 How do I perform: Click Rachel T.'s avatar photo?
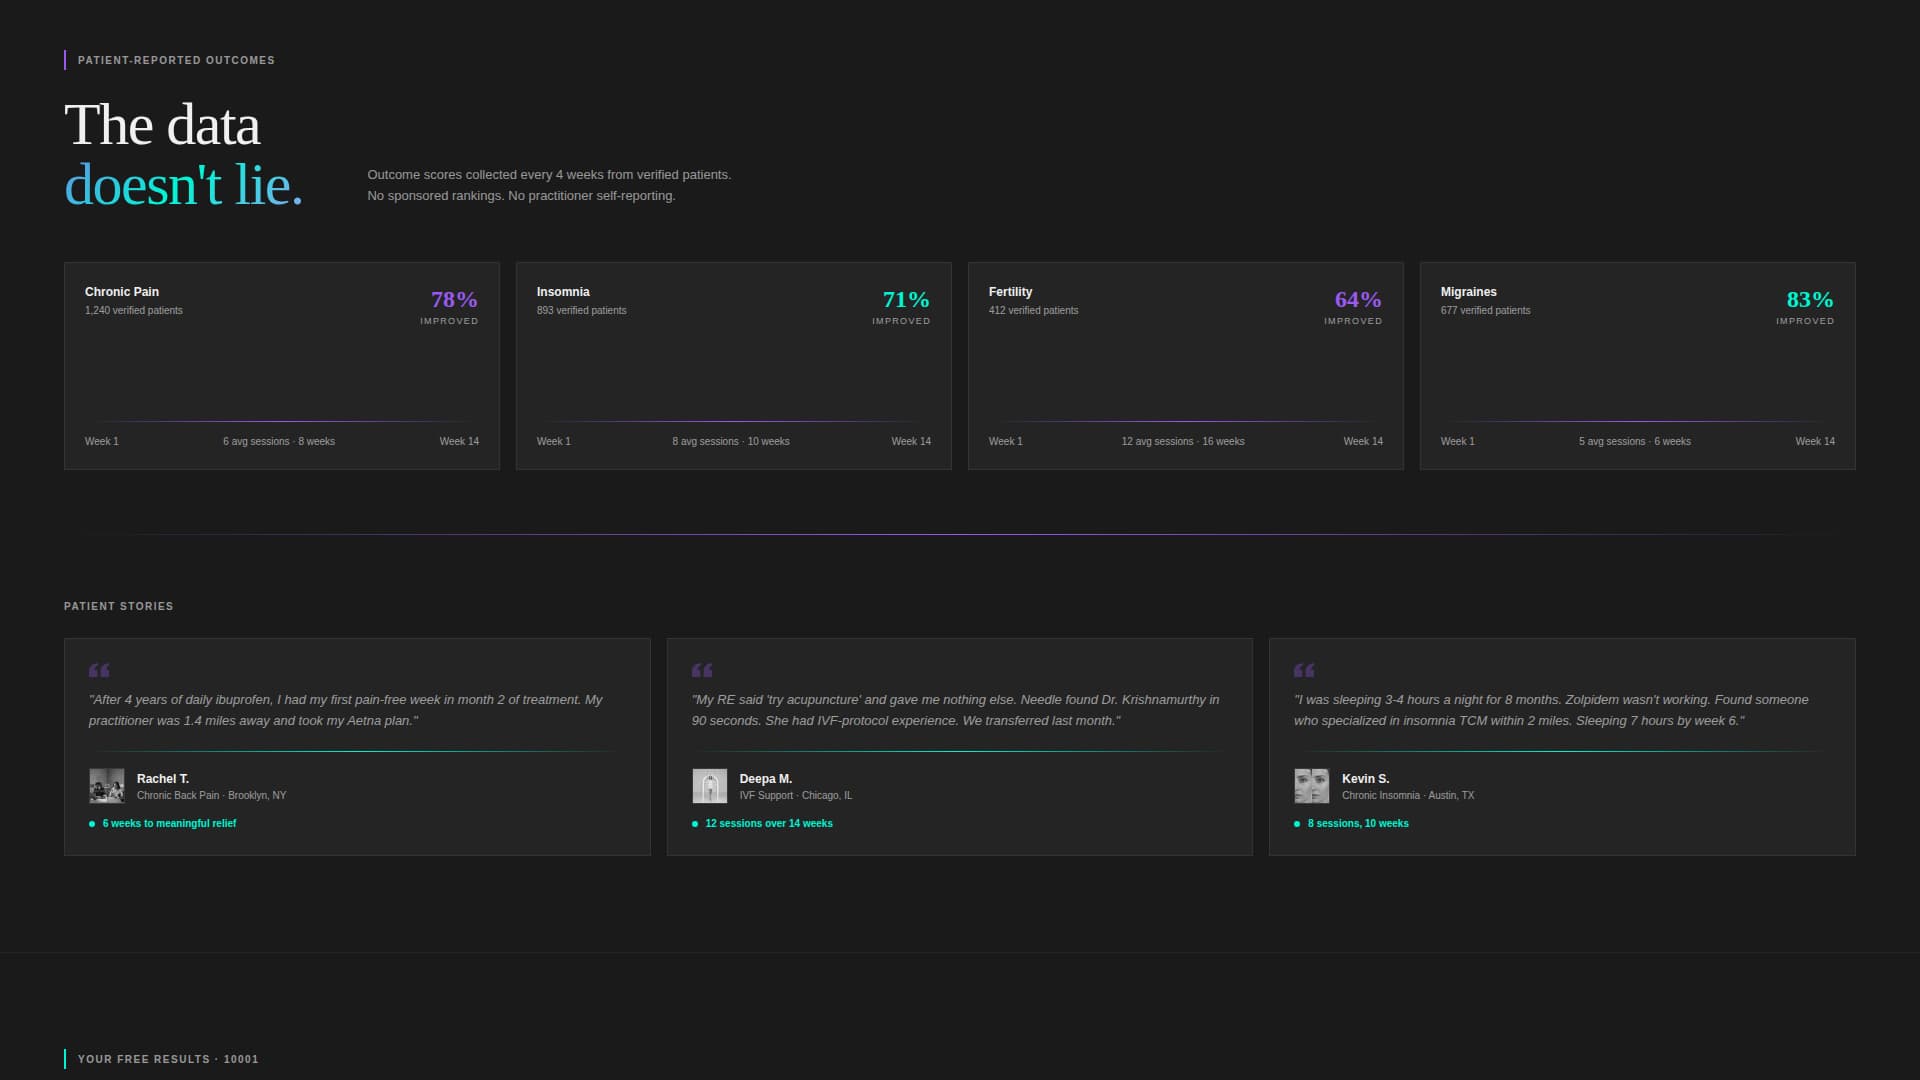click(107, 786)
